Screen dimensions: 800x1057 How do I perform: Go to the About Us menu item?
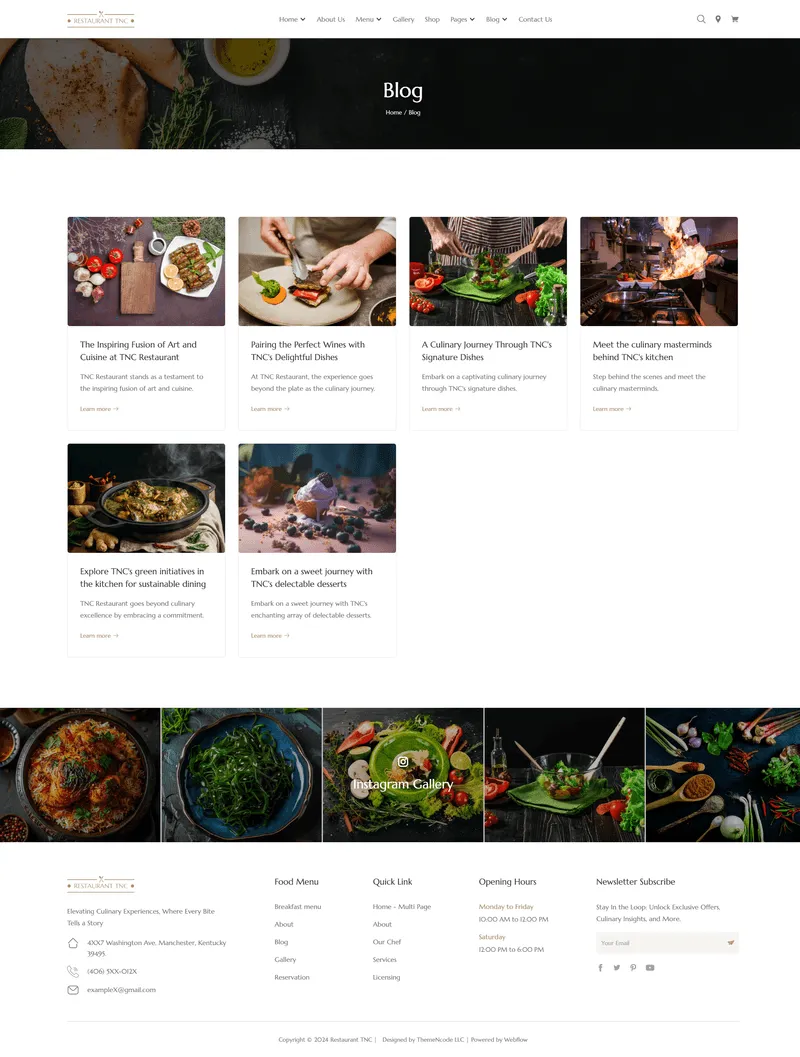[331, 20]
